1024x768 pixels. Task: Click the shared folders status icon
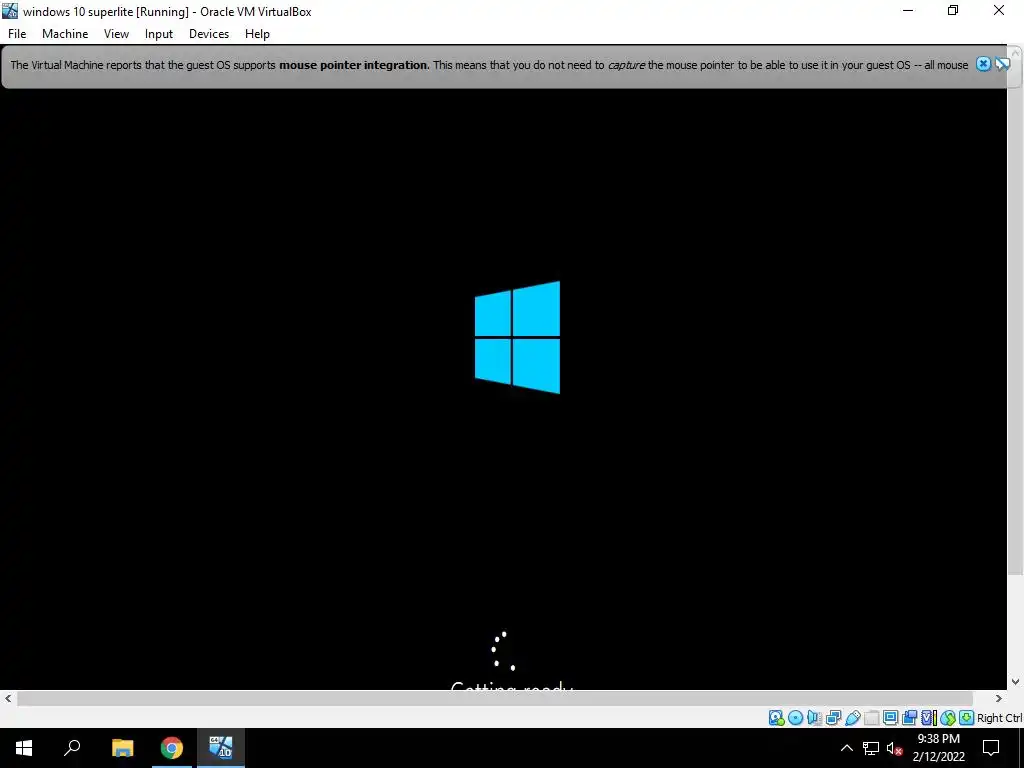[871, 718]
